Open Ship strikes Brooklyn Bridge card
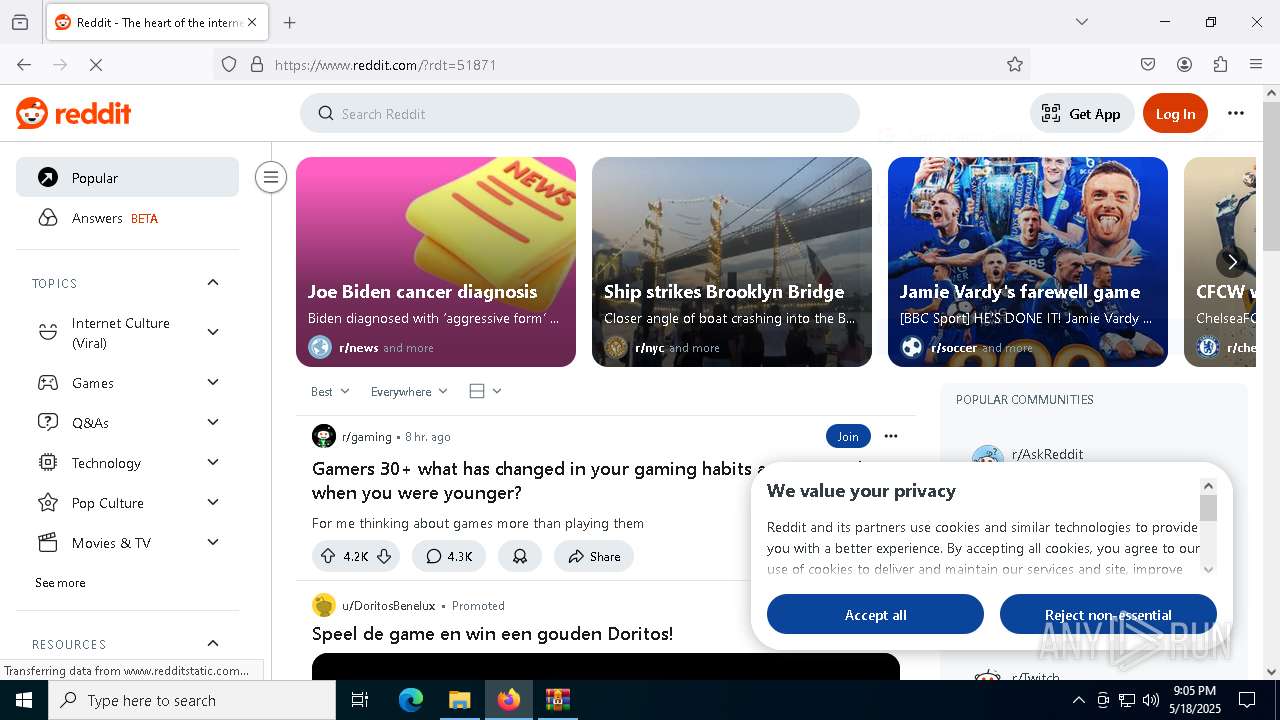Image resolution: width=1280 pixels, height=720 pixels. 732,262
